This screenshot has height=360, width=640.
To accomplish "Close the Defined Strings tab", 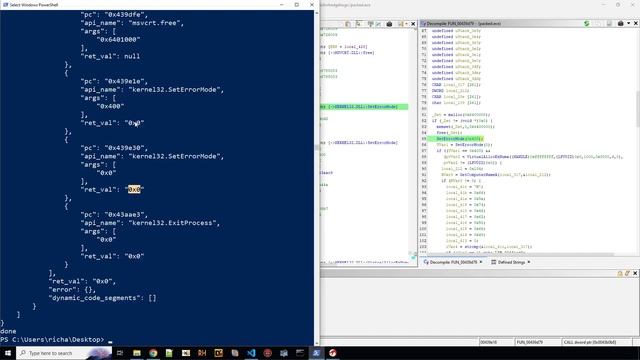I will (529, 262).
